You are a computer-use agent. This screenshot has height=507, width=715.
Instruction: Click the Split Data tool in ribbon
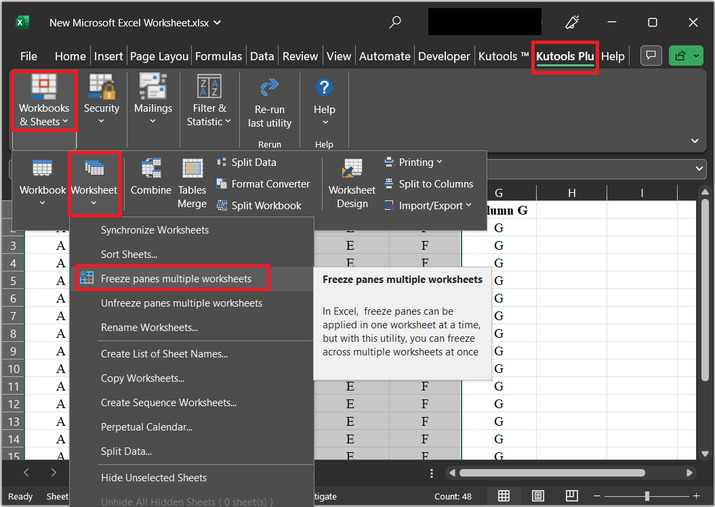pyautogui.click(x=246, y=162)
